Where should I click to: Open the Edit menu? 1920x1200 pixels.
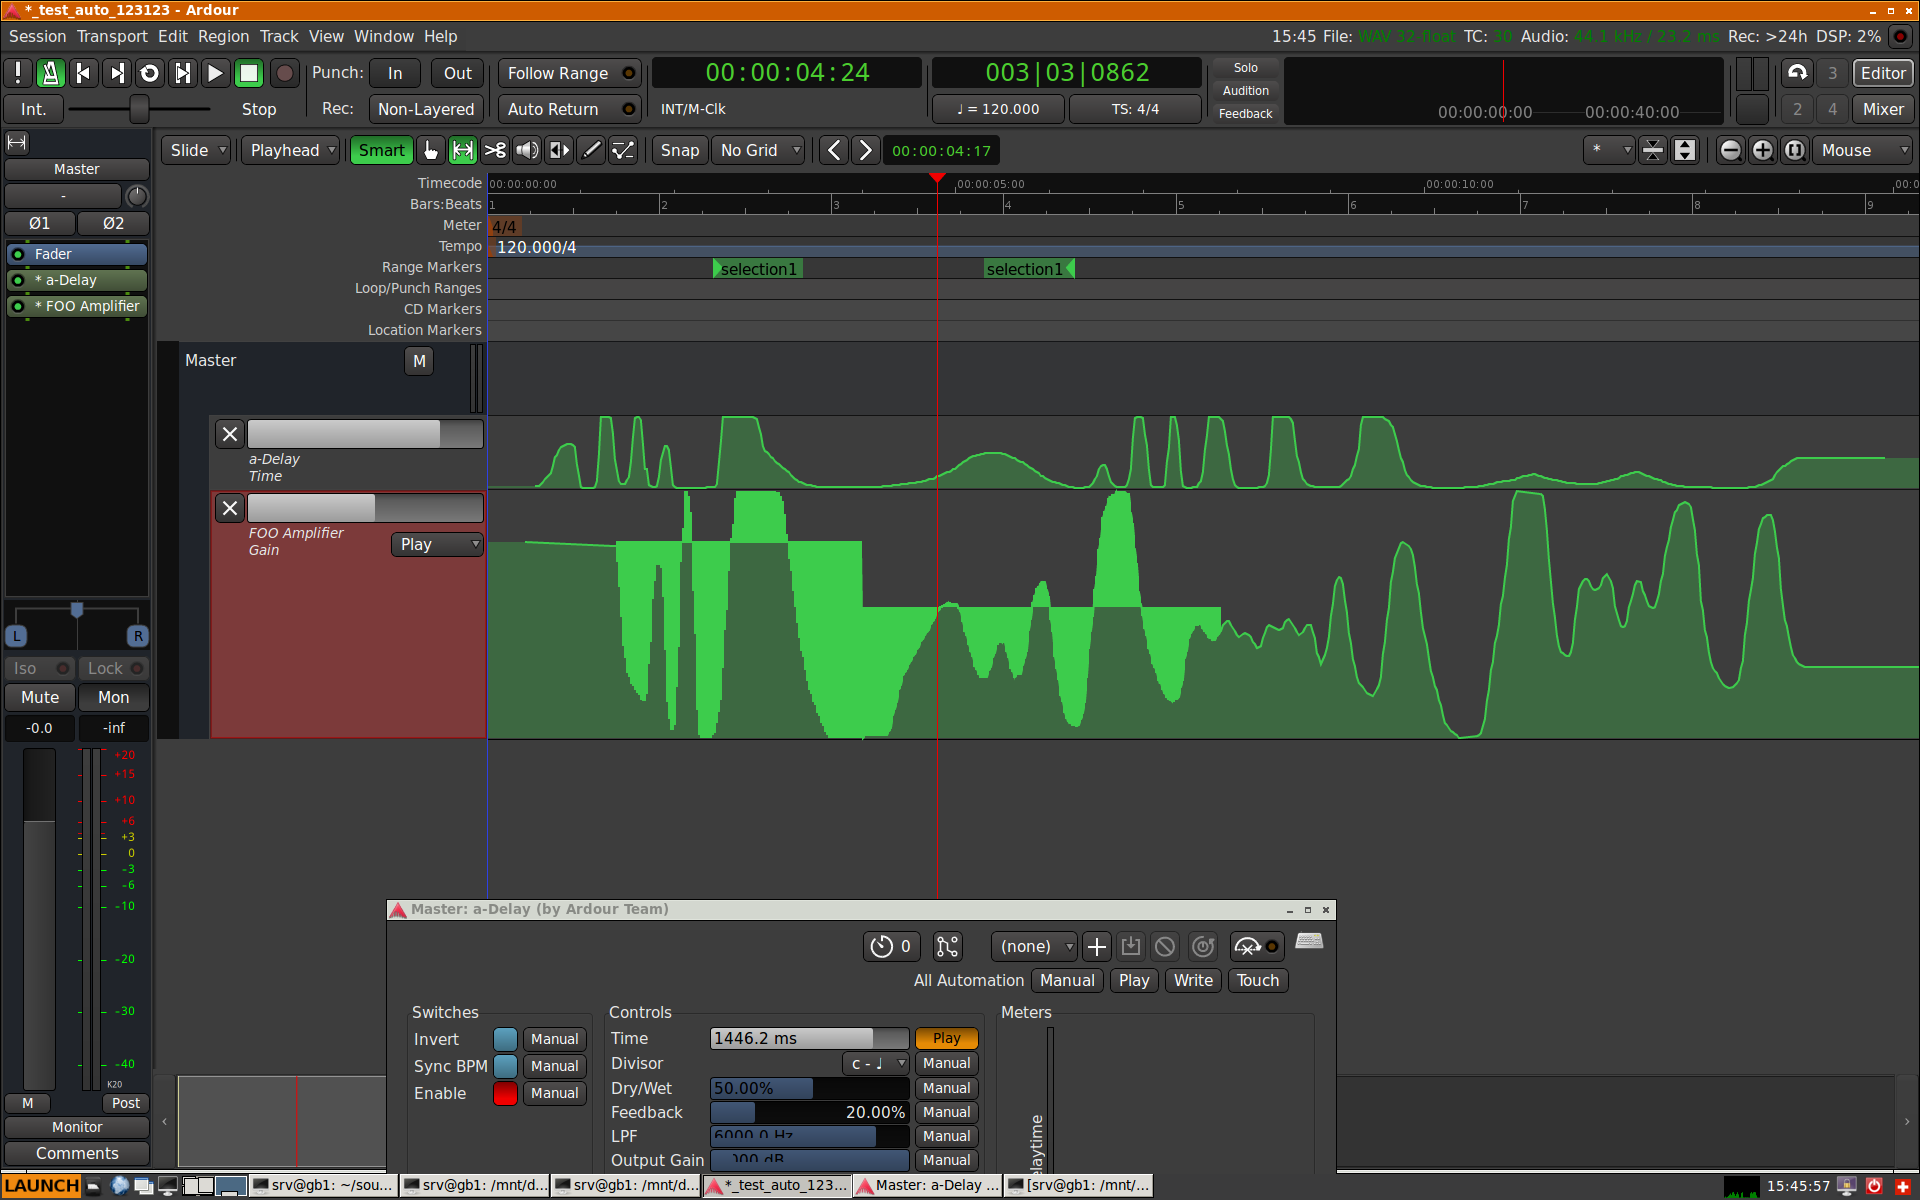coord(172,36)
